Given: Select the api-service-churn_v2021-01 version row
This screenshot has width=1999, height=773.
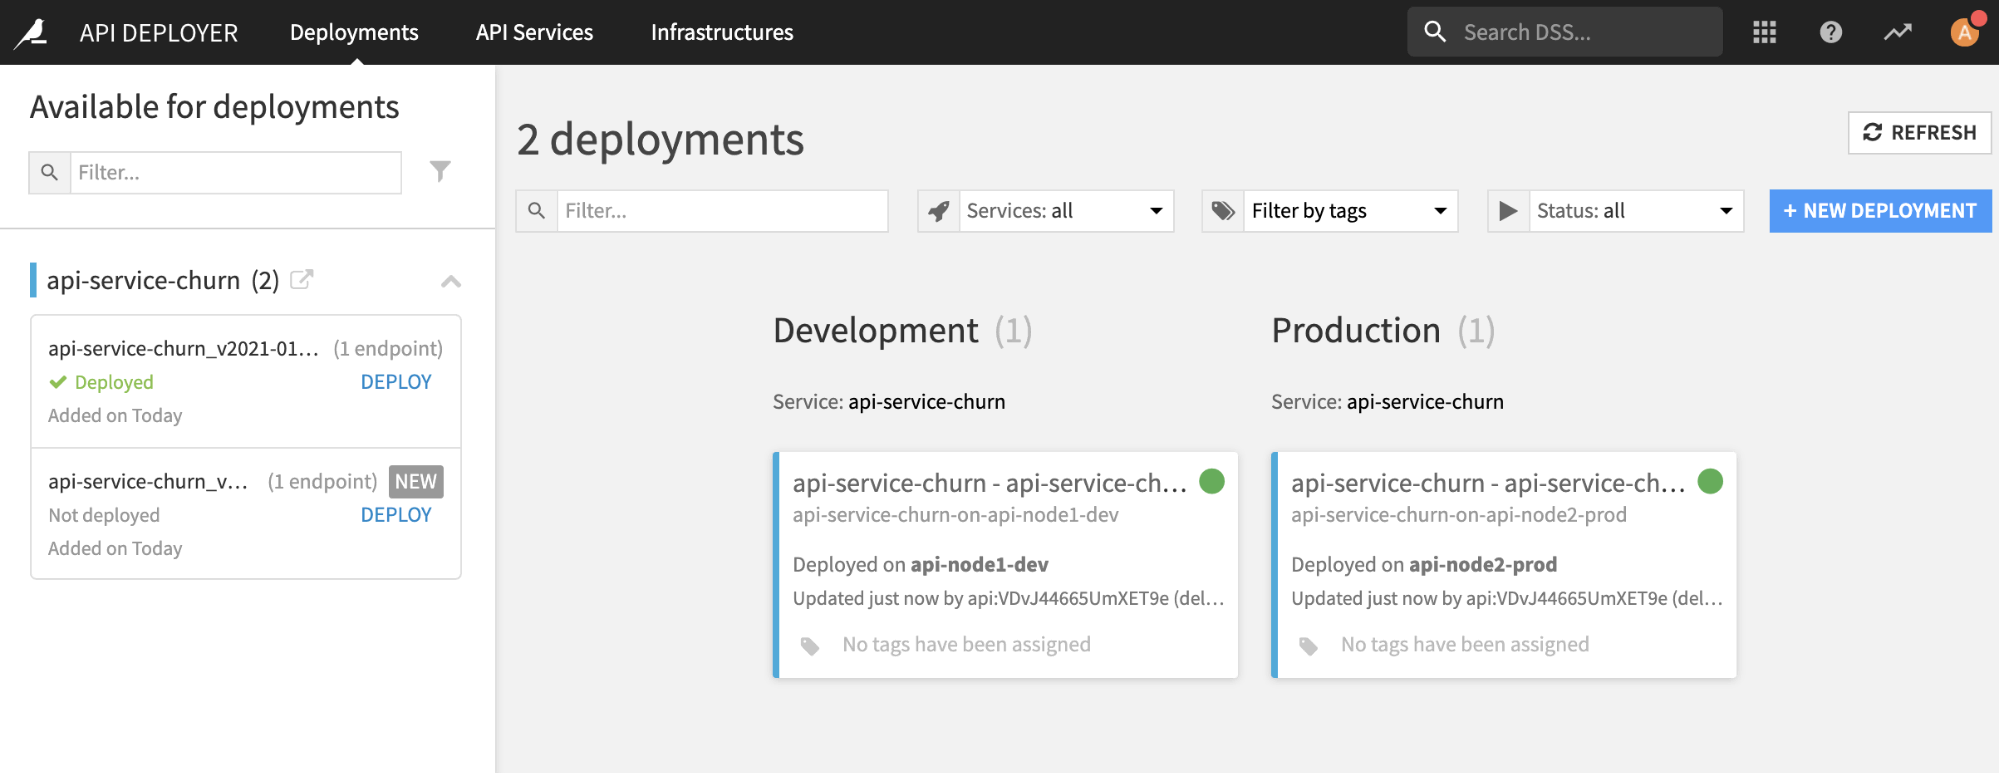Looking at the screenshot, I should pos(246,381).
